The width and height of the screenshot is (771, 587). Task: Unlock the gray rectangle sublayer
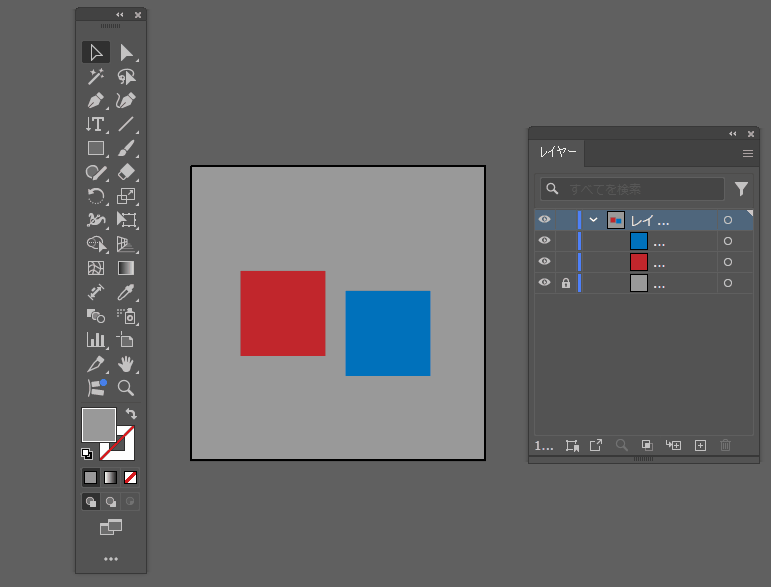coord(566,283)
